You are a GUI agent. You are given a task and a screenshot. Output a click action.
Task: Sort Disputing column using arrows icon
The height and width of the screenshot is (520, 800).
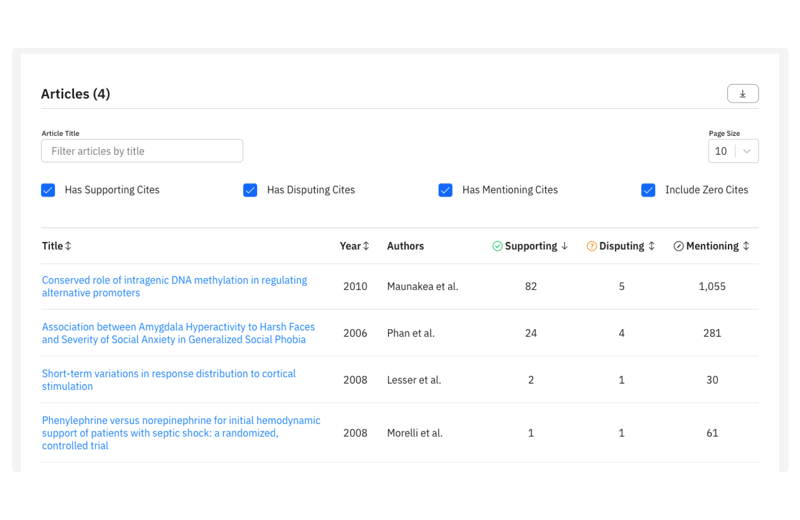click(651, 246)
